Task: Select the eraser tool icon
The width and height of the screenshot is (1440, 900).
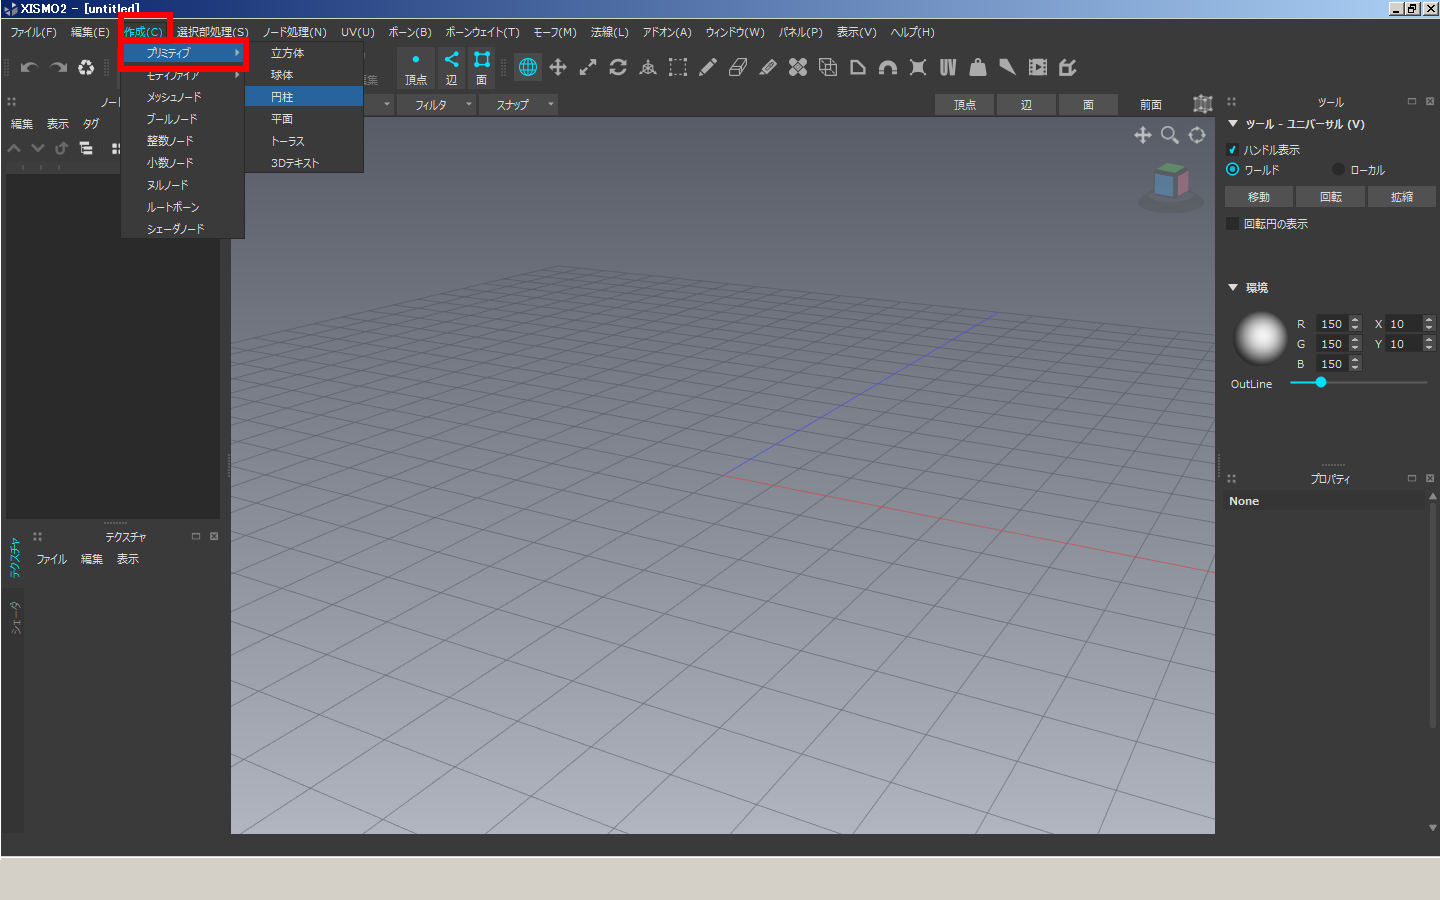Action: point(738,67)
